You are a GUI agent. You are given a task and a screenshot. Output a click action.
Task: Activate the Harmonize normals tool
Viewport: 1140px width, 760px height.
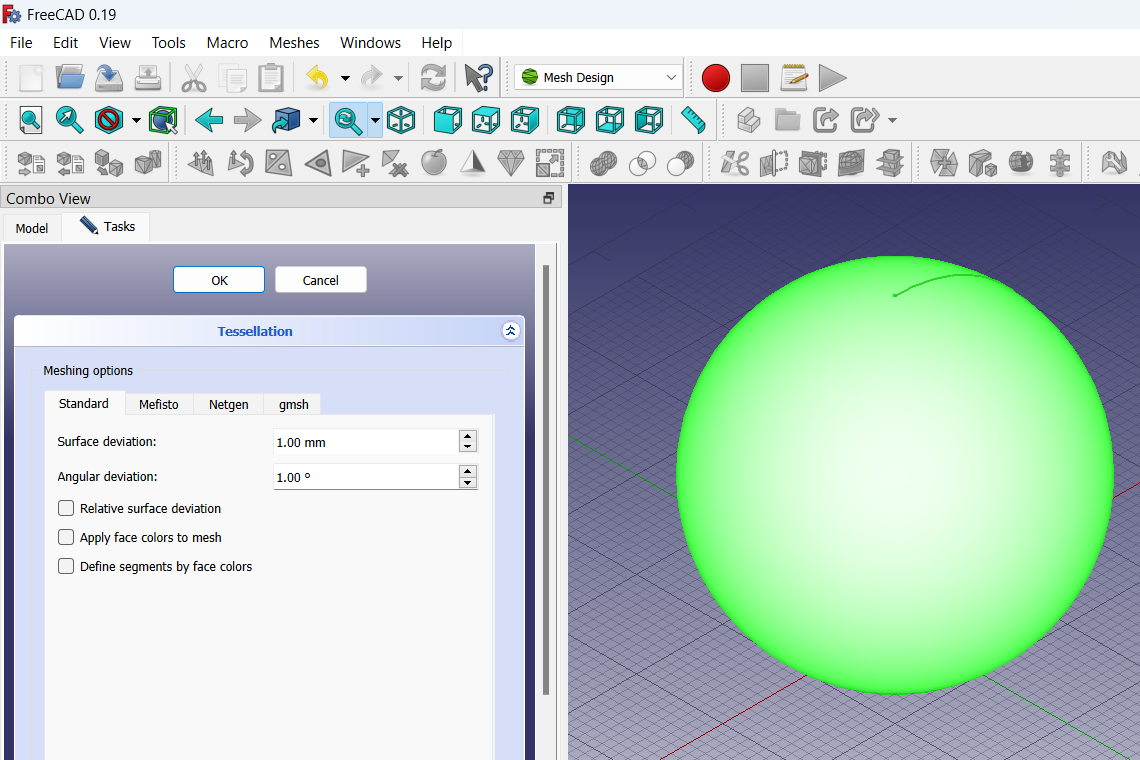click(200, 162)
